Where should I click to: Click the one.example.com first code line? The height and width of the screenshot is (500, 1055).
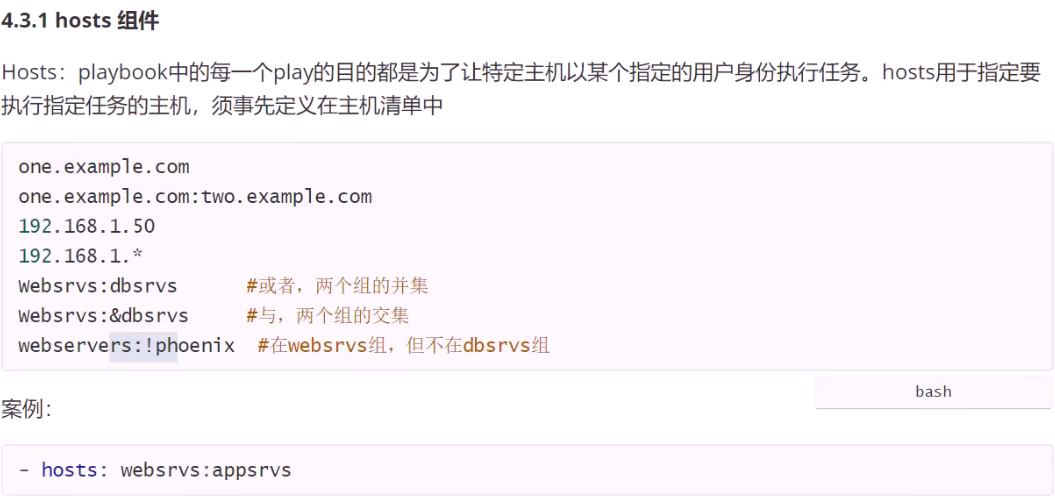[104, 167]
